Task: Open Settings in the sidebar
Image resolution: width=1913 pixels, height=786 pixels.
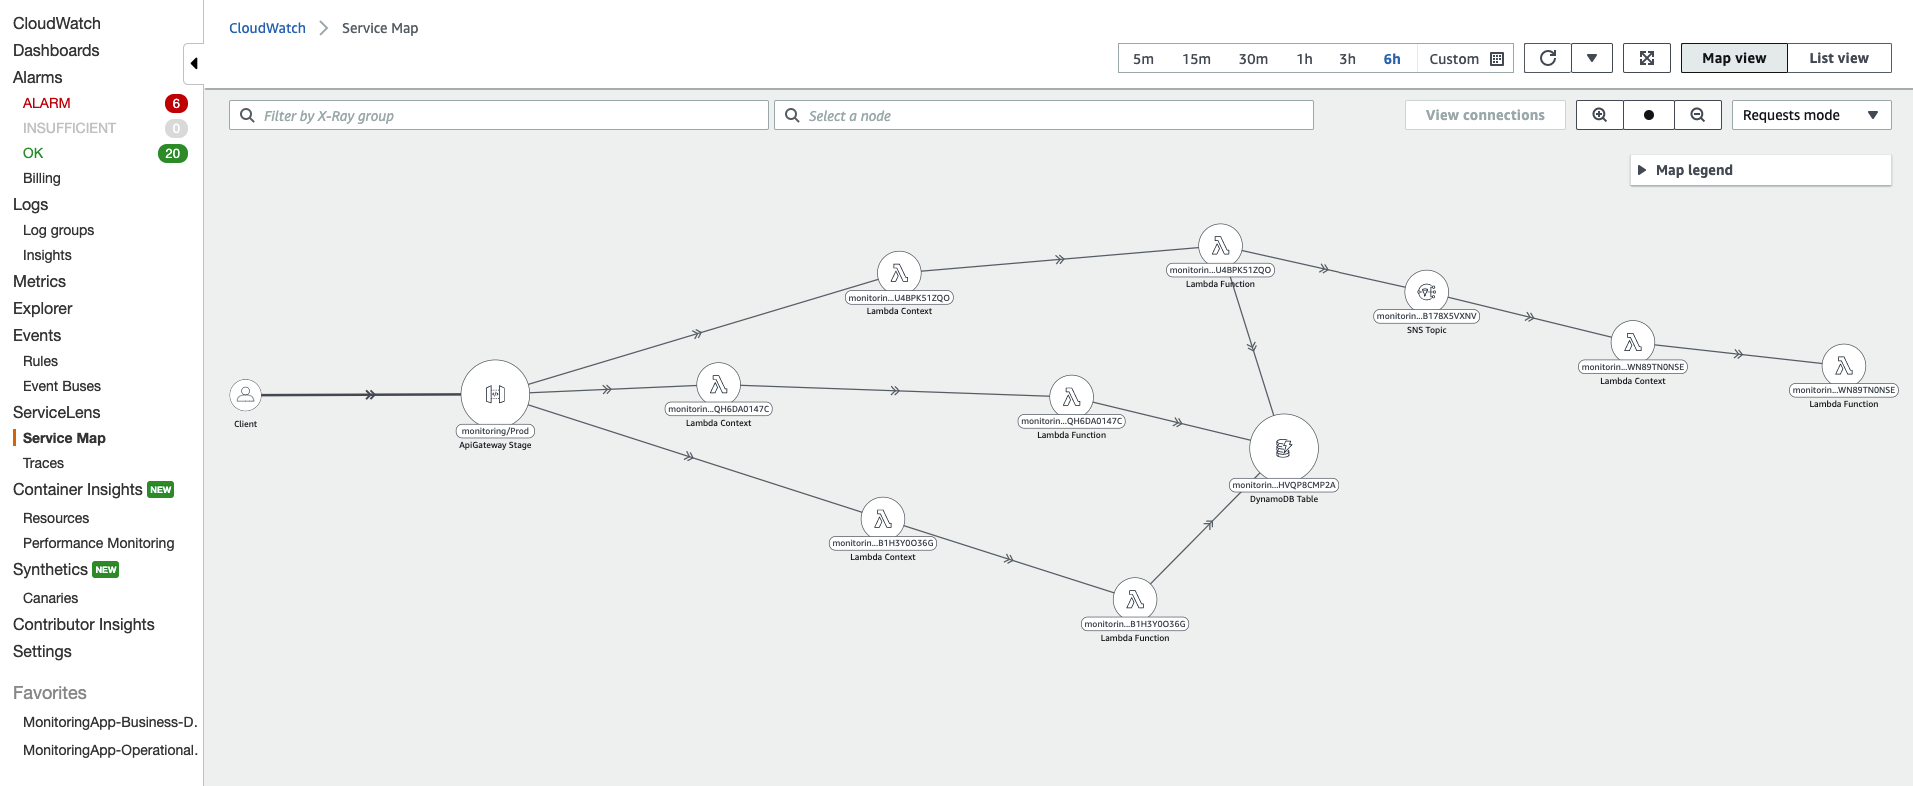Action: coord(42,651)
